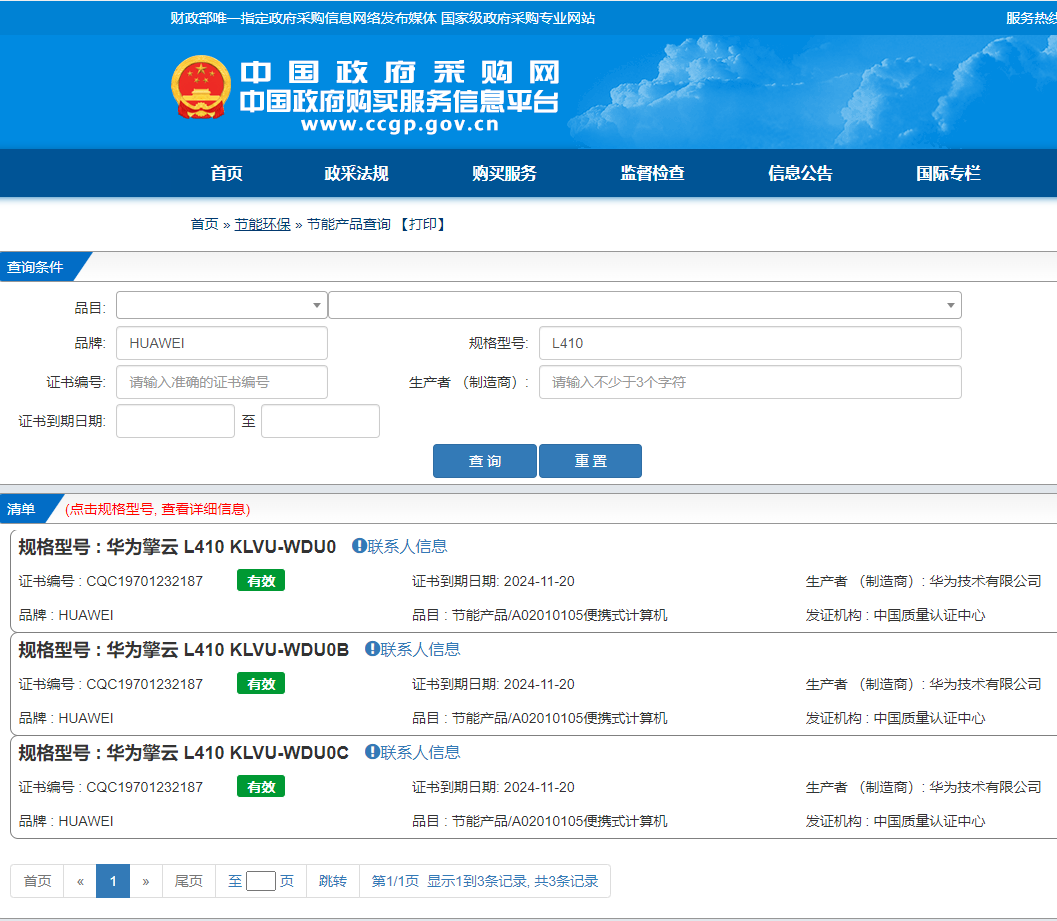Open 政采法规 navigation item
The image size is (1057, 921).
coord(357,173)
